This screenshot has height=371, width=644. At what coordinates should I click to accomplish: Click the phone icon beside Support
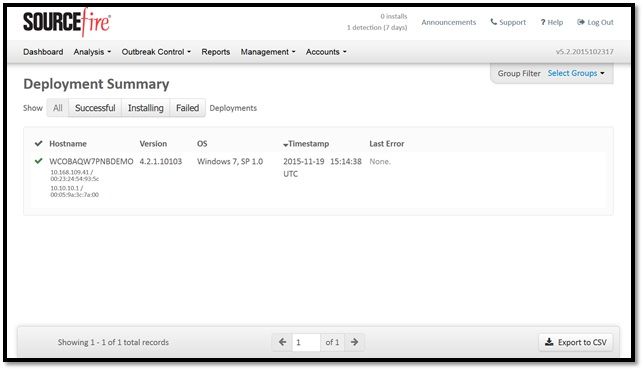(494, 22)
